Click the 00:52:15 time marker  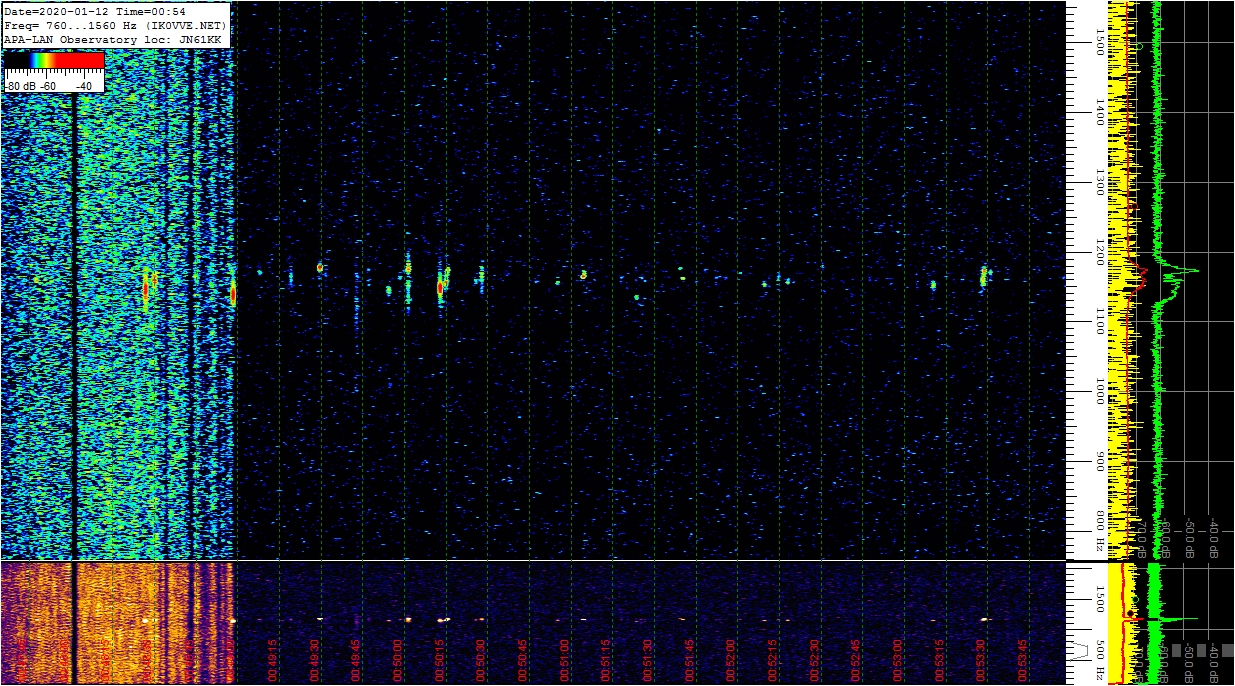point(772,661)
